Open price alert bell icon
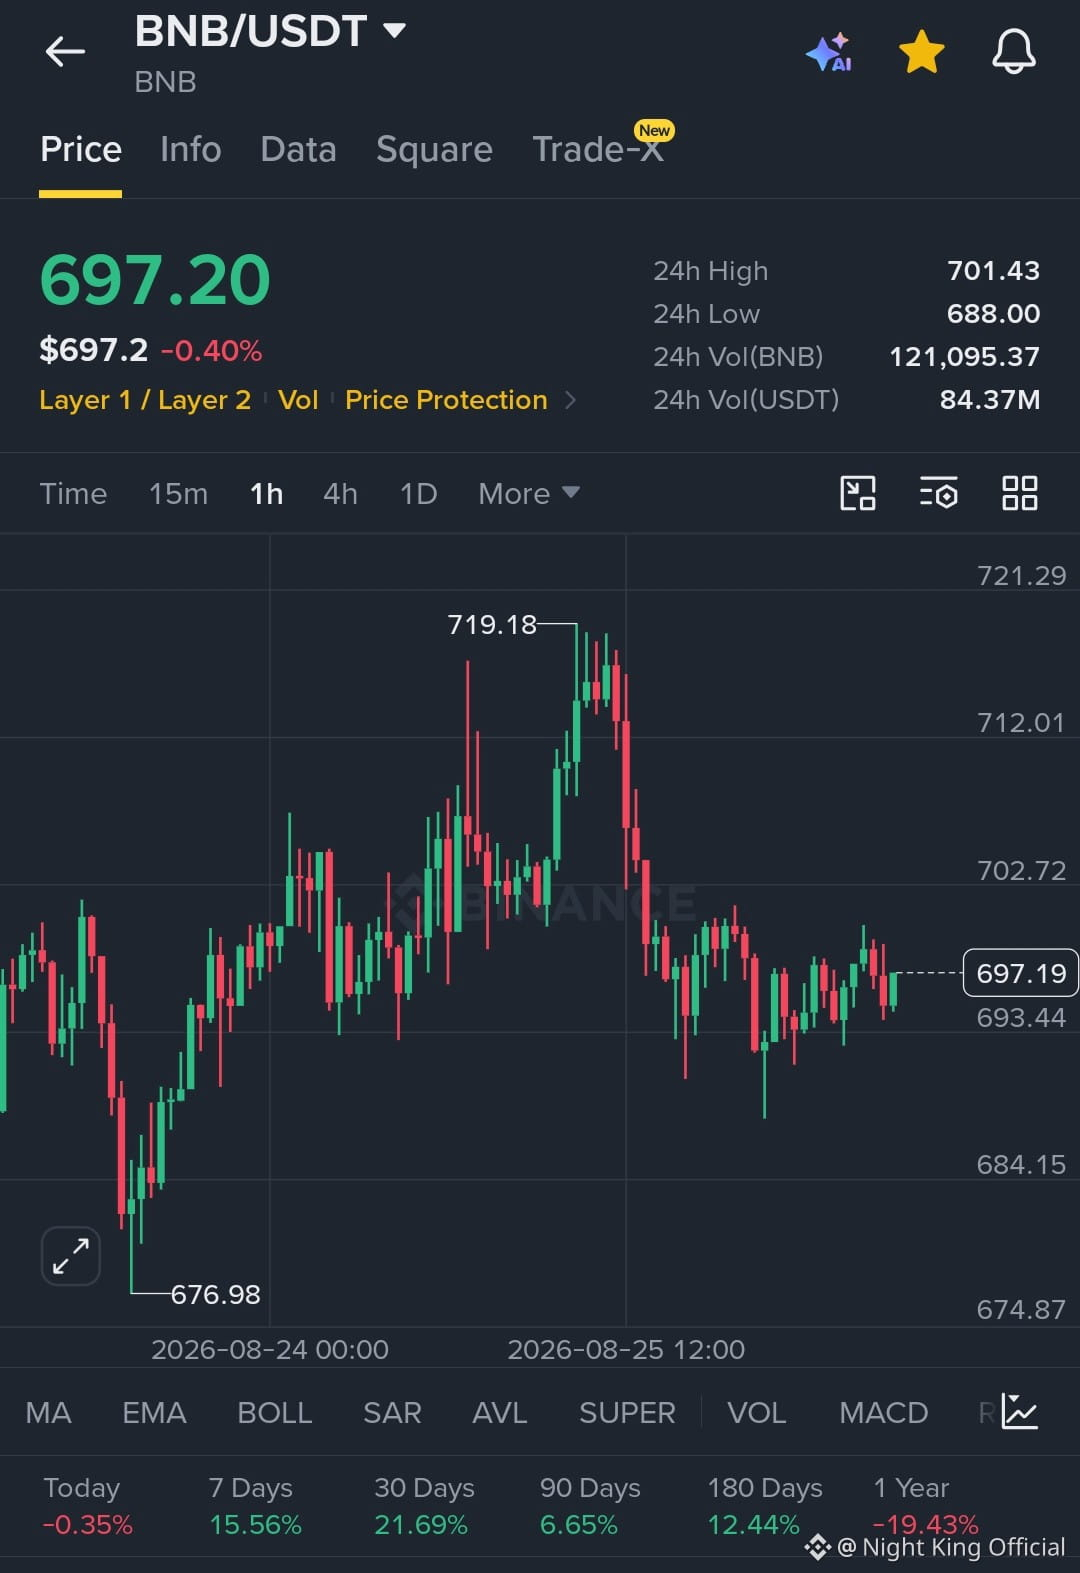 click(1013, 52)
